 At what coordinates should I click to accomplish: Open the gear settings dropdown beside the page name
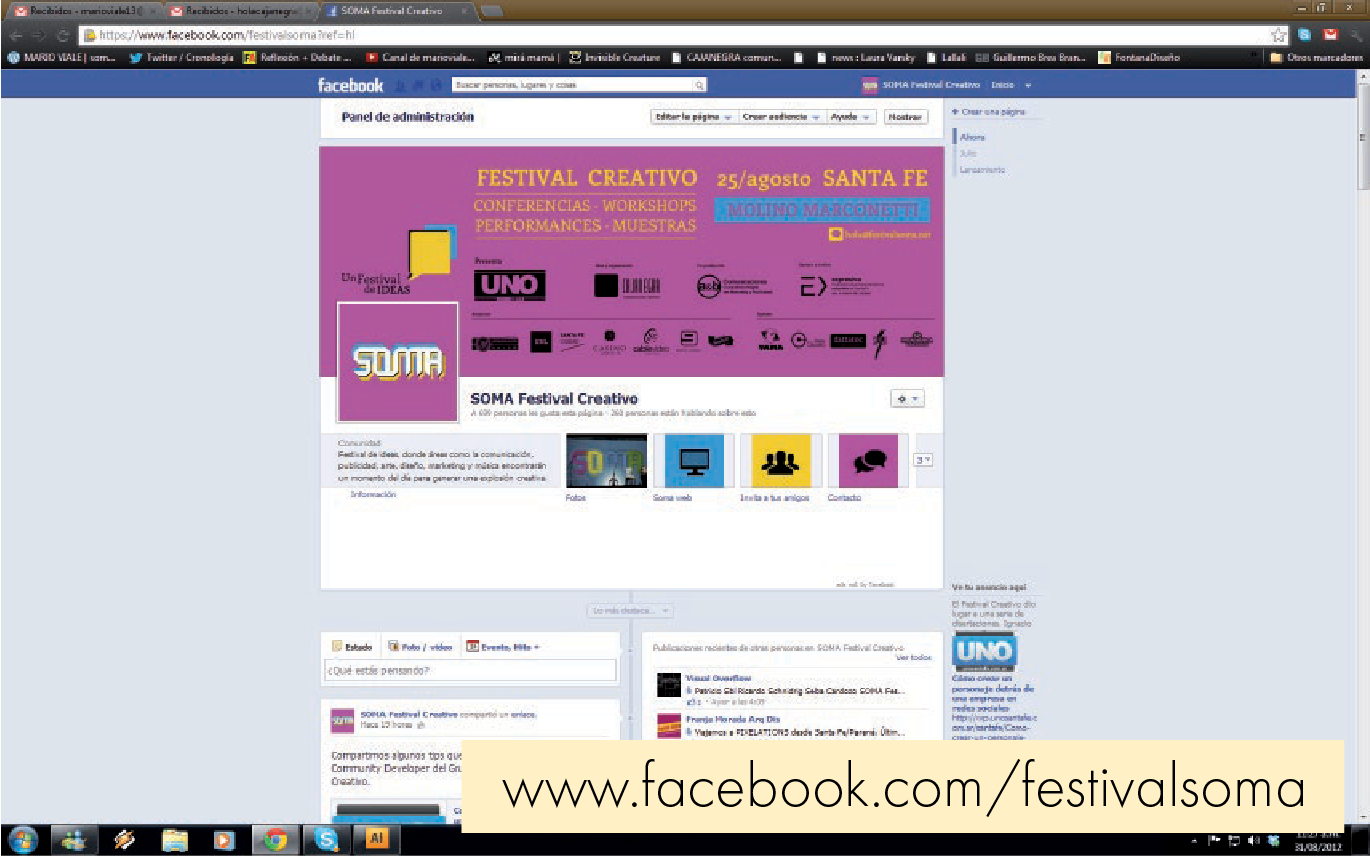click(x=906, y=398)
